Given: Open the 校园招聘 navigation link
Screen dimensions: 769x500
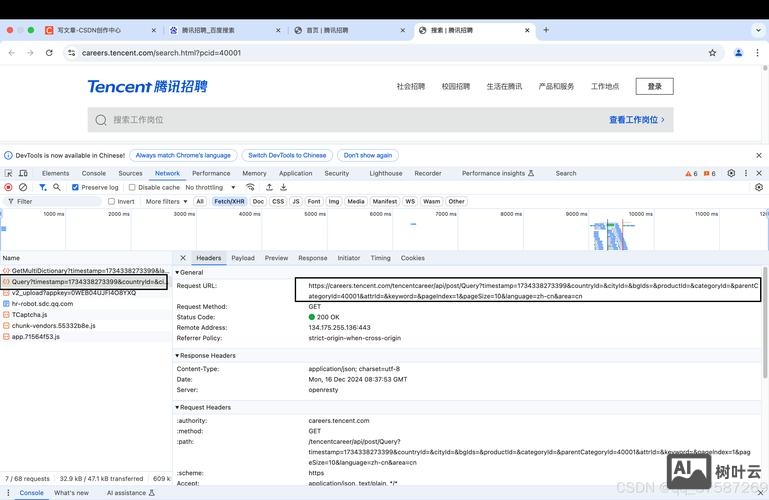Looking at the screenshot, I should [x=456, y=86].
